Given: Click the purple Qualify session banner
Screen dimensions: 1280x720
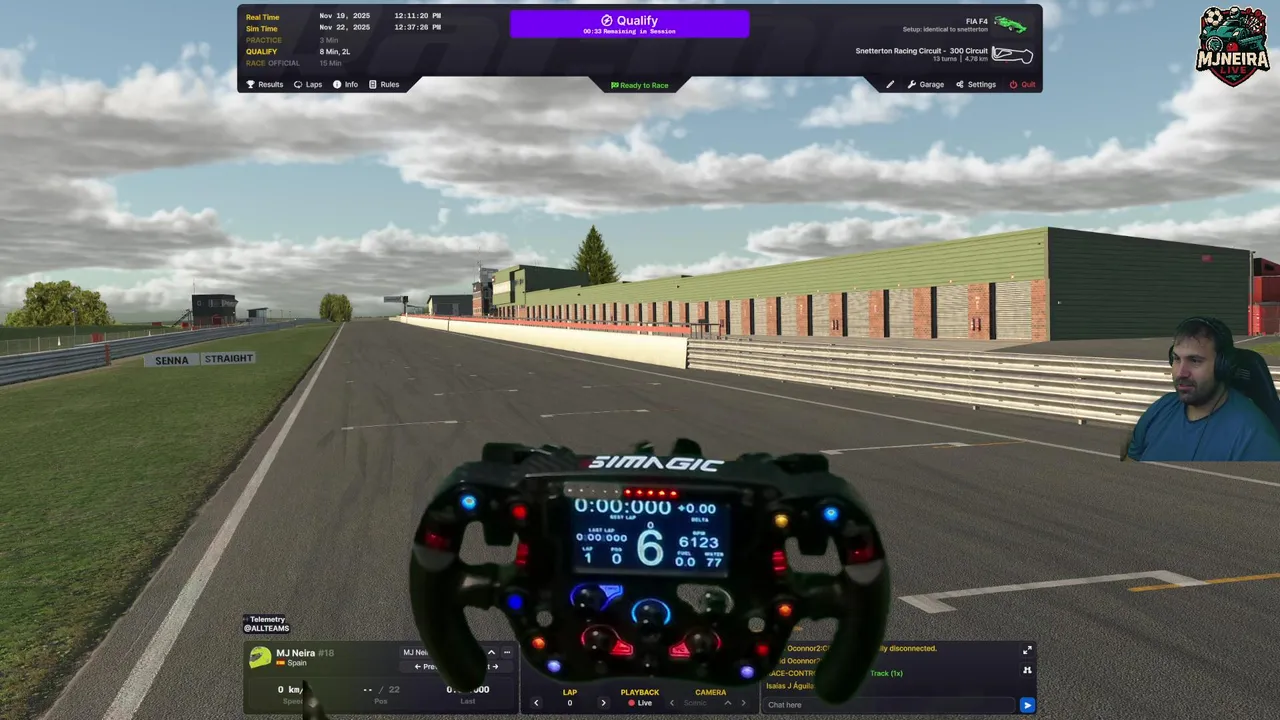Looking at the screenshot, I should click(629, 24).
